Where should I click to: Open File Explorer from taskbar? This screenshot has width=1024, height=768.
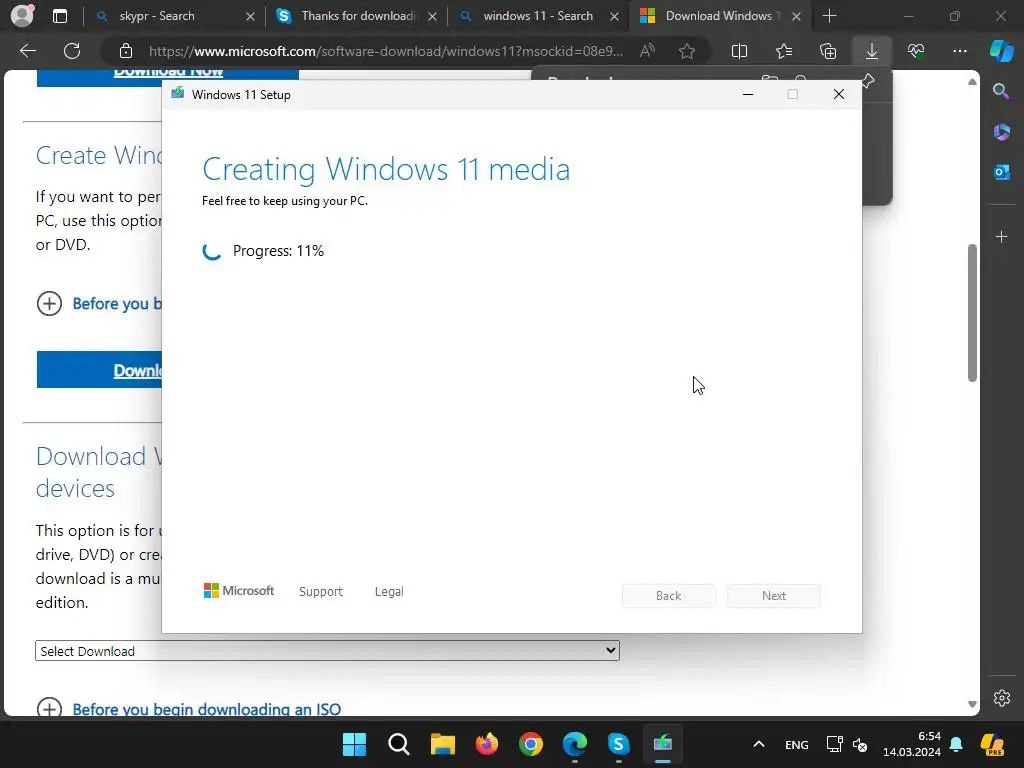(x=443, y=744)
